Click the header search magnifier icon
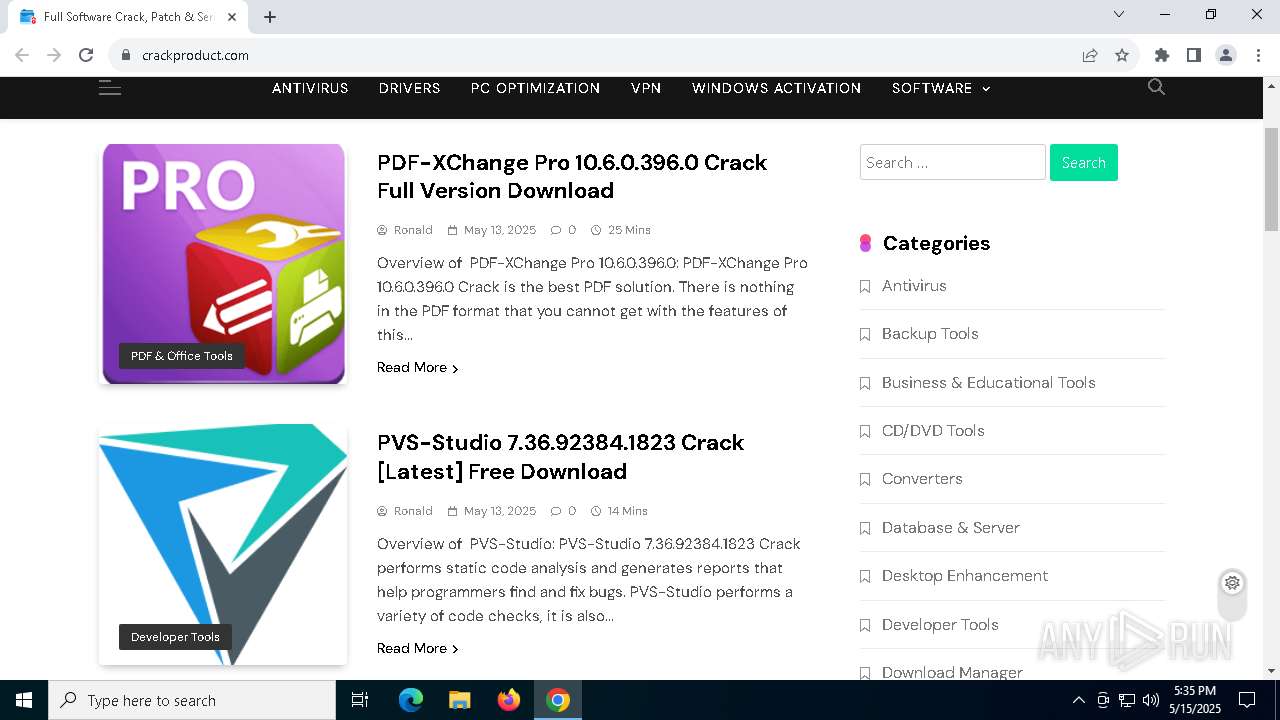Viewport: 1280px width, 720px height. pos(1156,87)
